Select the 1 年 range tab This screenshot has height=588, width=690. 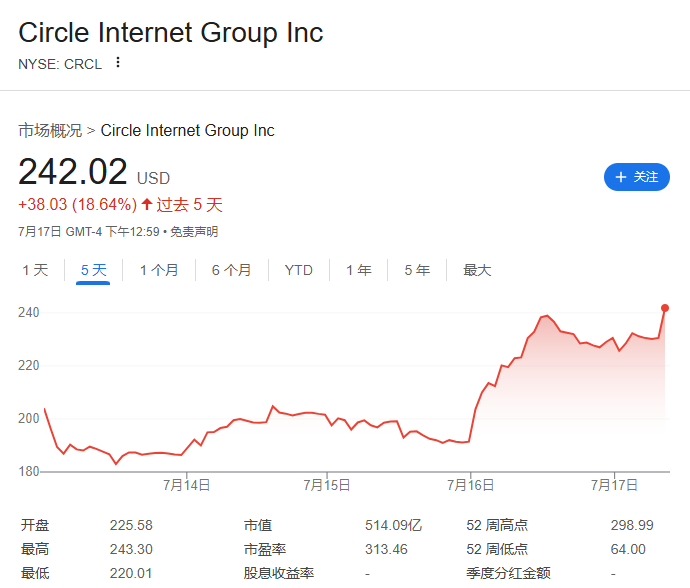pyautogui.click(x=359, y=270)
